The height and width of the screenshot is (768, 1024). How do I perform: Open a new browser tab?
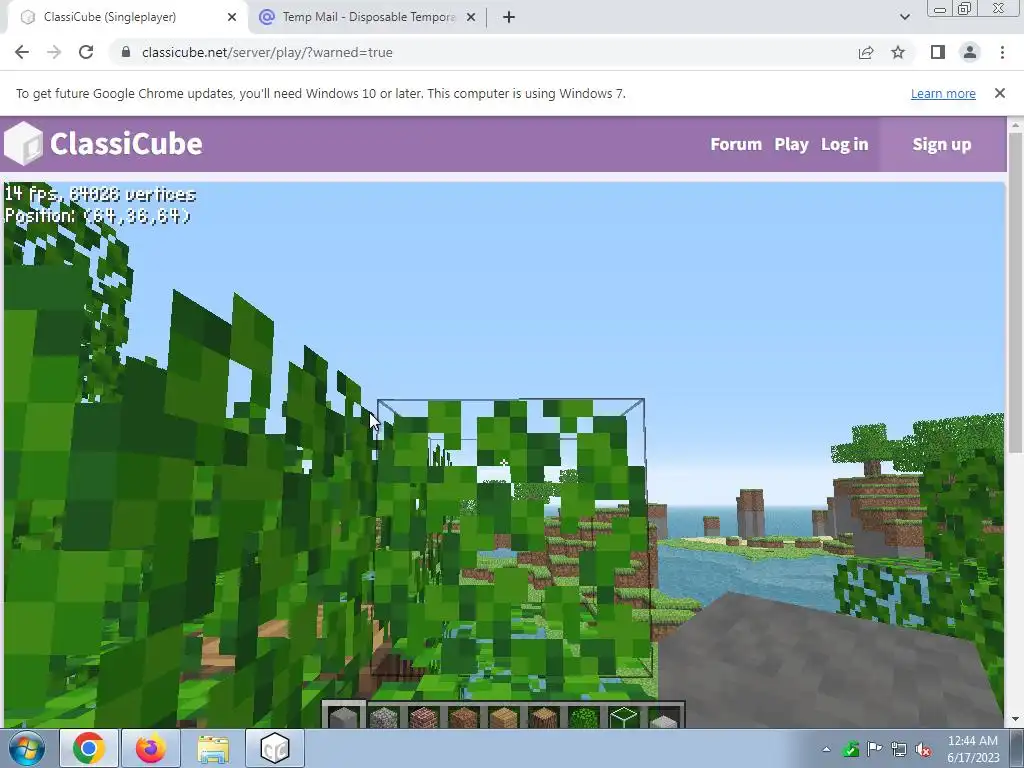click(x=509, y=17)
